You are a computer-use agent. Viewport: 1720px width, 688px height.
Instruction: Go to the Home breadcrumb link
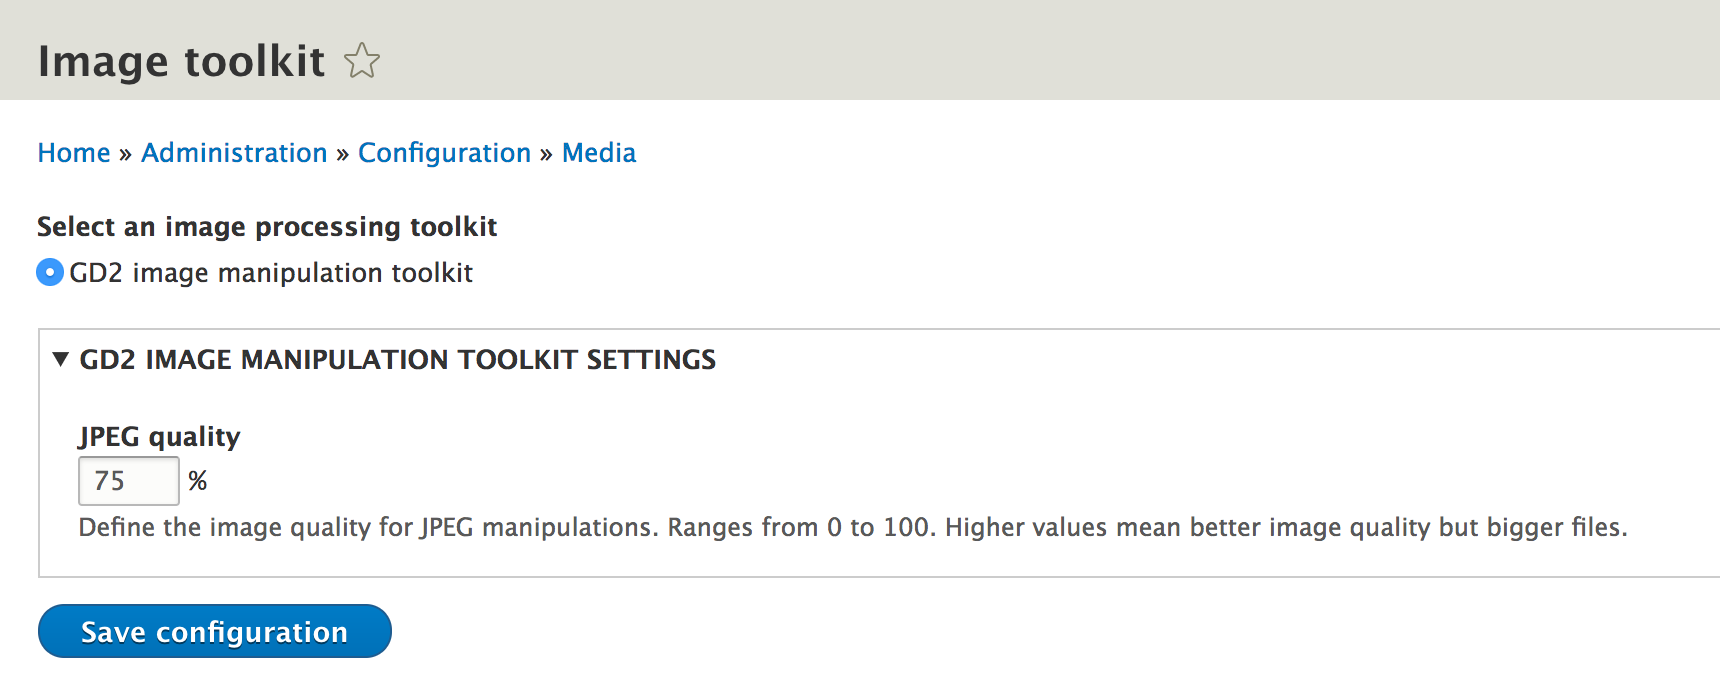click(x=74, y=153)
